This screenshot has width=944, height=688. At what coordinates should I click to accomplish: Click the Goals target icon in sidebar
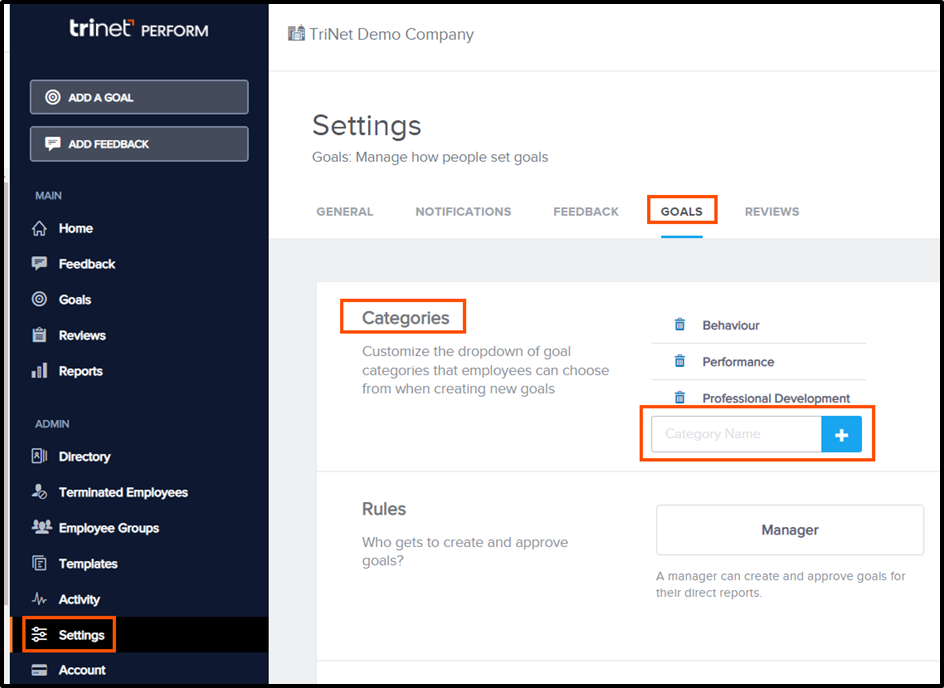[x=39, y=299]
